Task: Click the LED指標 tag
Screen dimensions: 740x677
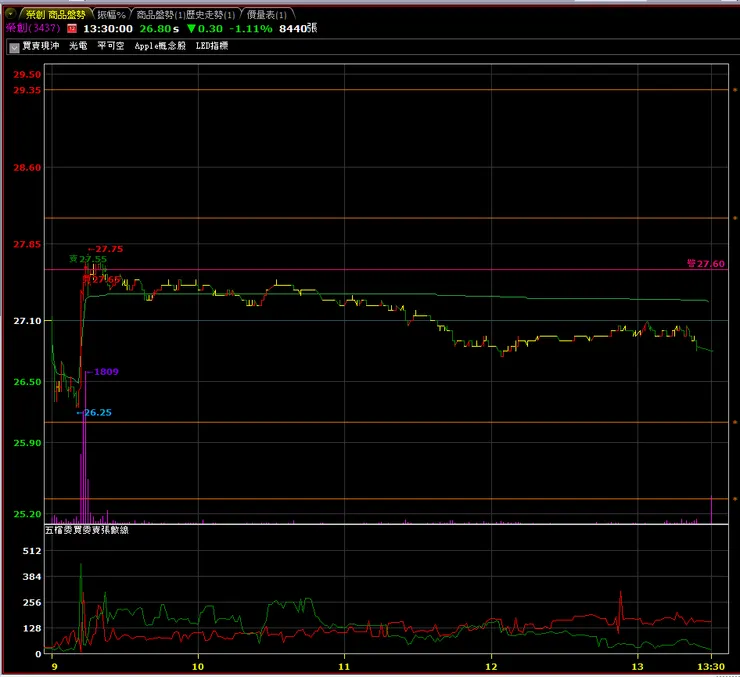Action: coord(212,46)
